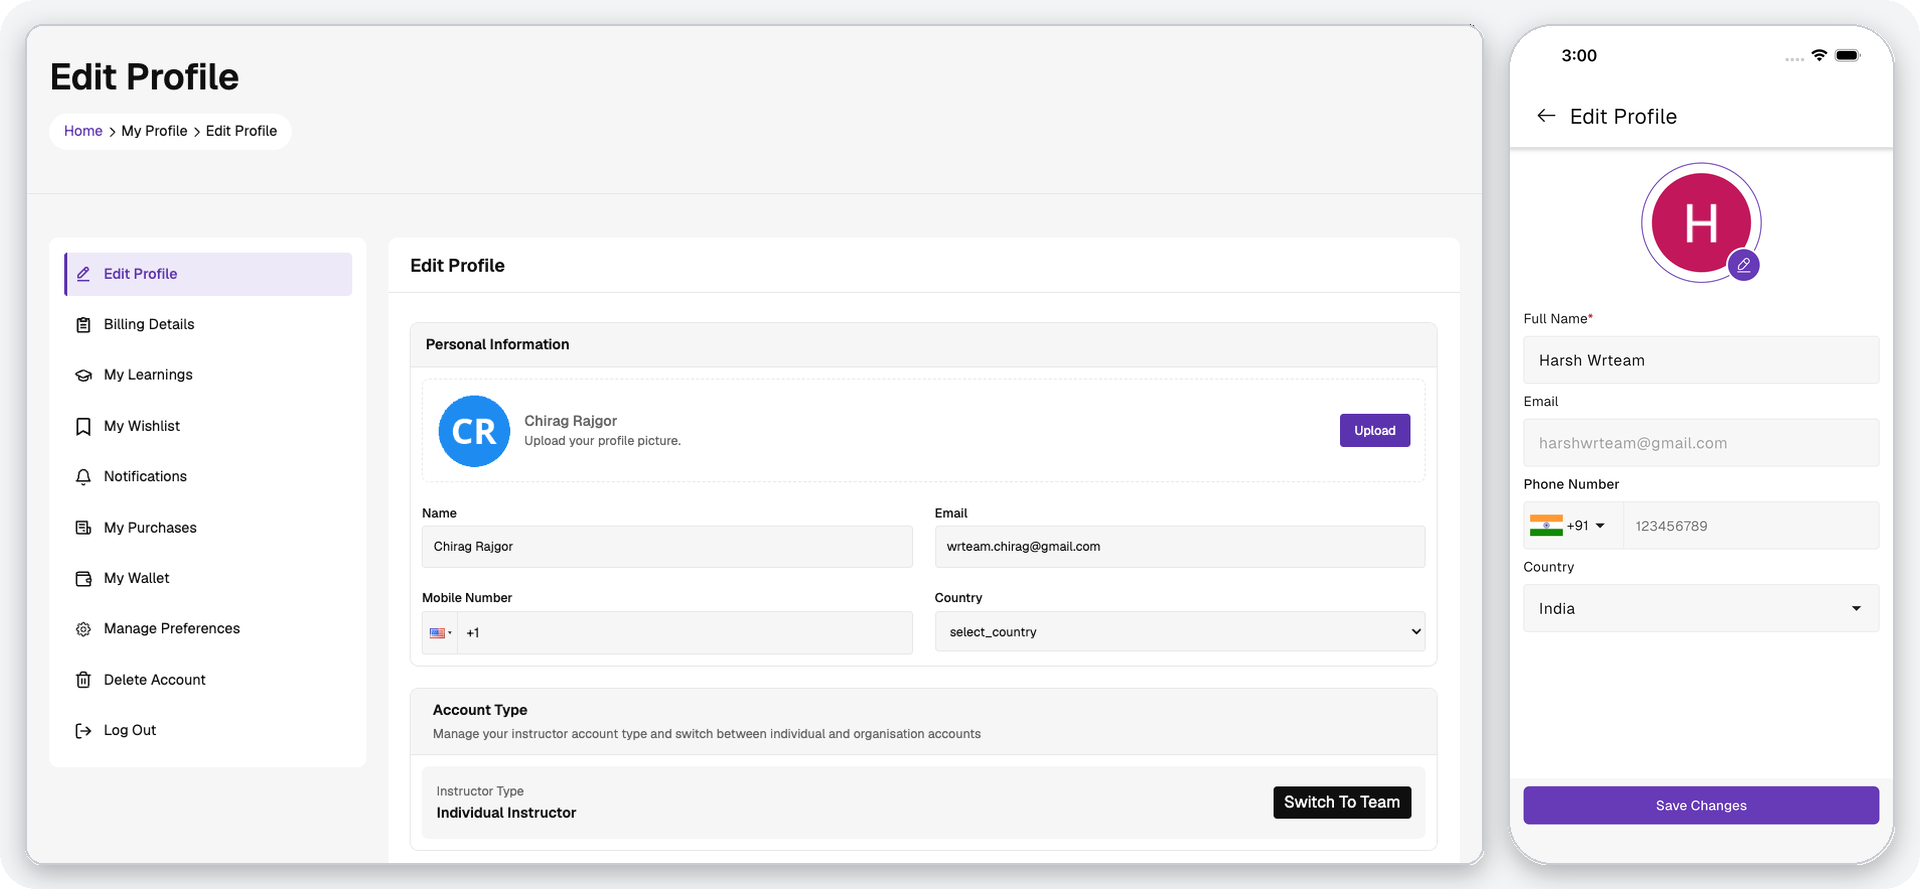Click the Email field with wrteam.chirag@gmail.com
The height and width of the screenshot is (889, 1920).
point(1180,547)
